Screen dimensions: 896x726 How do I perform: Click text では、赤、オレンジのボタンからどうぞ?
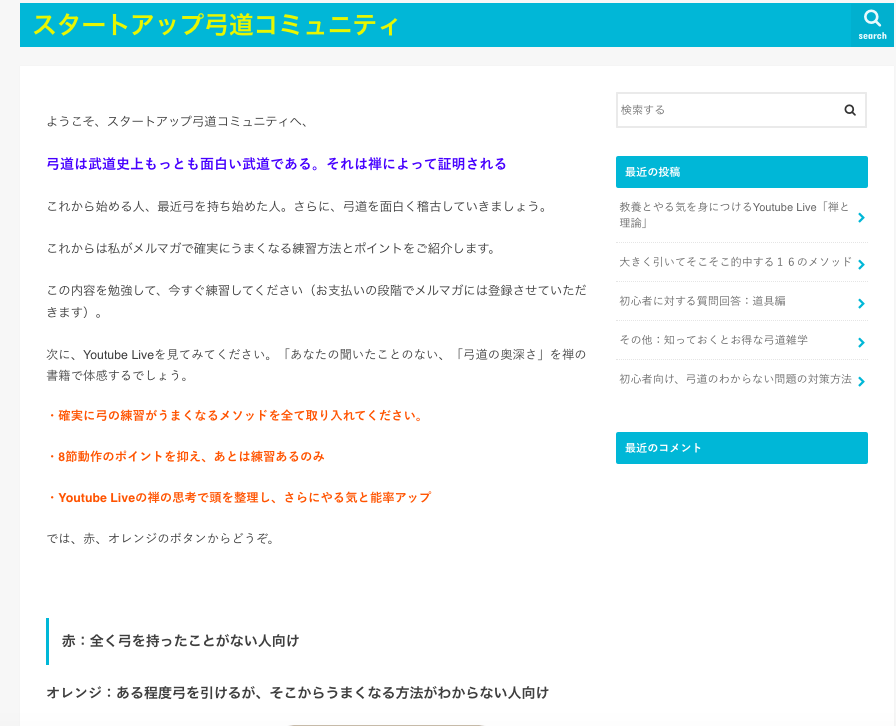161,538
